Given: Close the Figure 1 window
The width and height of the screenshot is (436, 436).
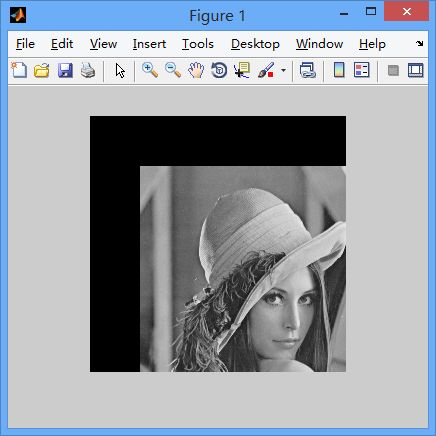Looking at the screenshot, I should pyautogui.click(x=407, y=12).
